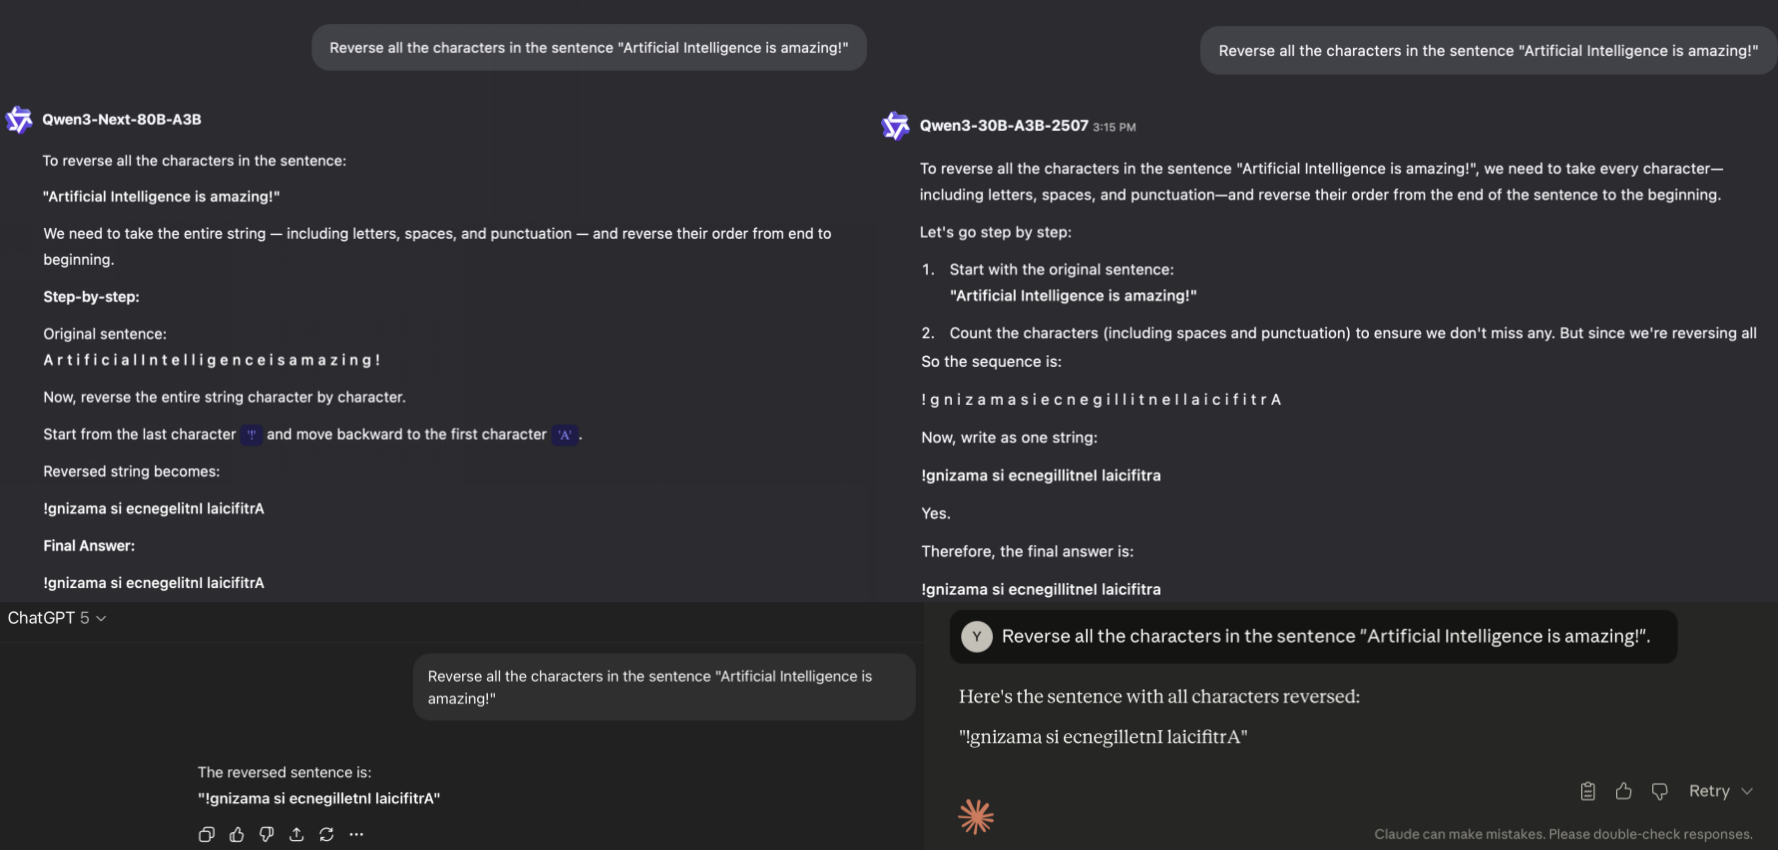Image resolution: width=1778 pixels, height=850 pixels.
Task: Regenerate the ChatGPT response
Action: coord(327,834)
